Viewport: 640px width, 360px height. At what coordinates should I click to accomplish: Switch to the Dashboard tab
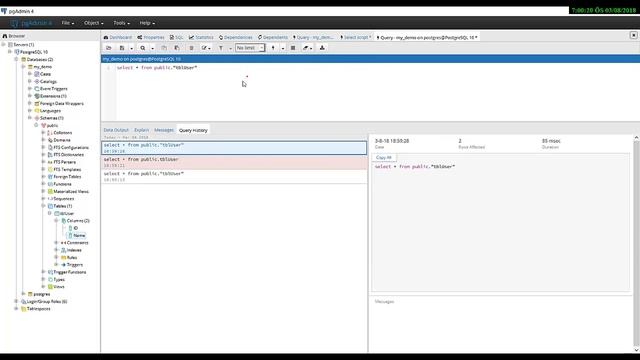pyautogui.click(x=118, y=37)
